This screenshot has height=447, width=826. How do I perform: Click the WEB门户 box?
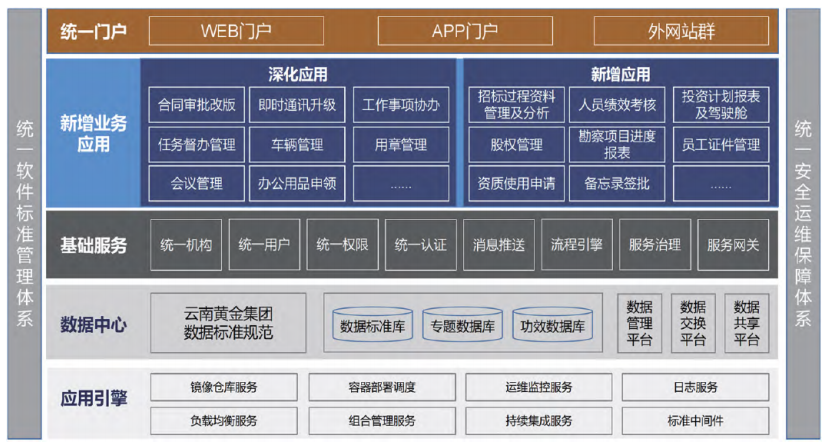coord(236,31)
